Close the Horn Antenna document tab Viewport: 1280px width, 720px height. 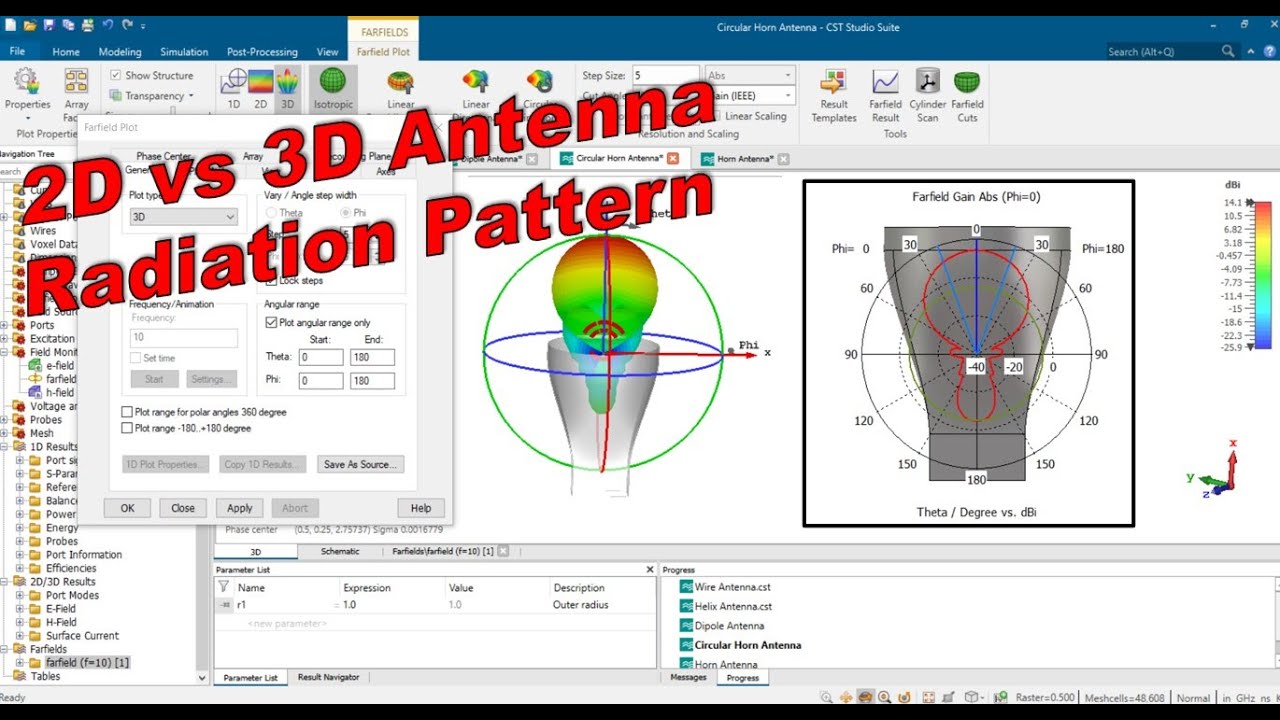[783, 158]
